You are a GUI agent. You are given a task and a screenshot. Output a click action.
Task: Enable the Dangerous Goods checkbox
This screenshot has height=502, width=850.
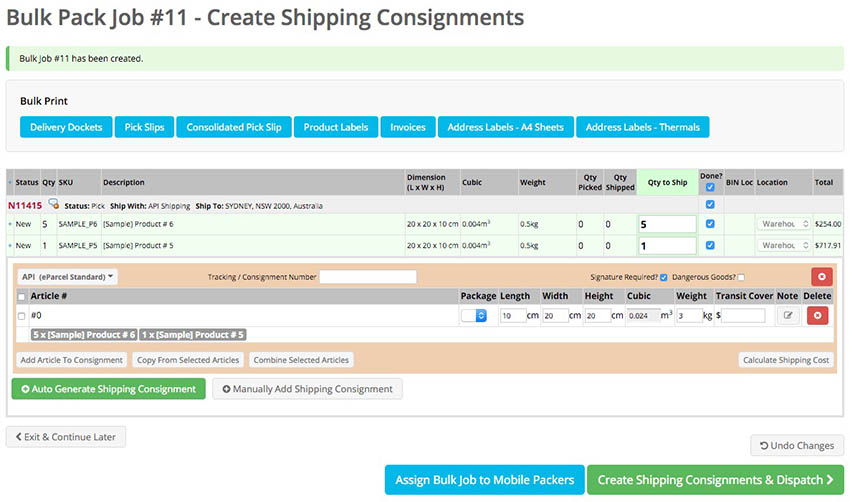pos(740,277)
